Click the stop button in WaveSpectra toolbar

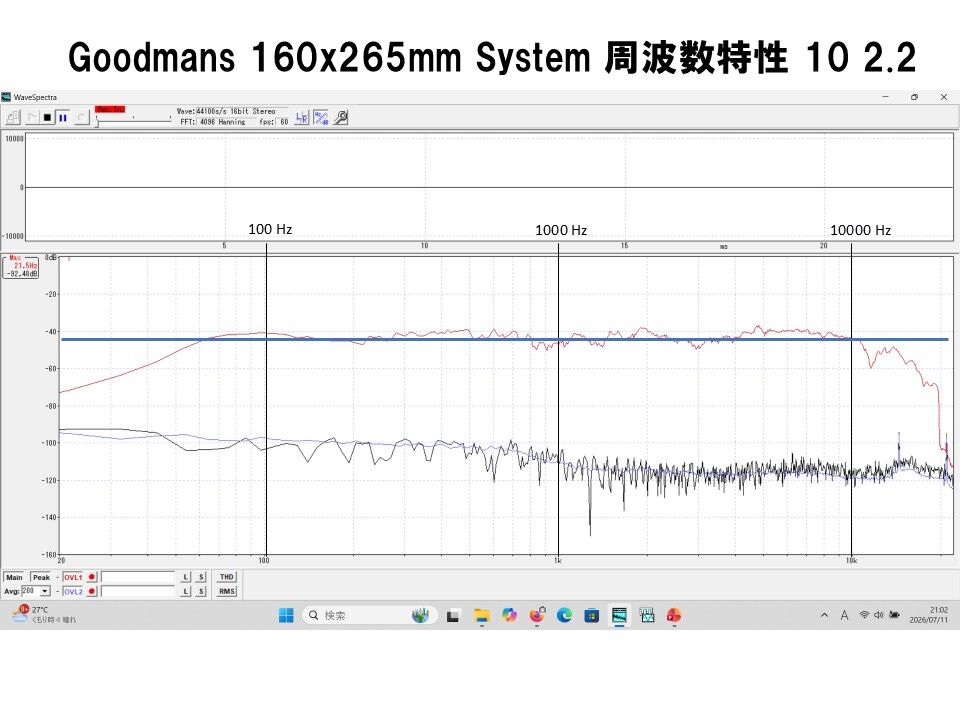(x=48, y=118)
